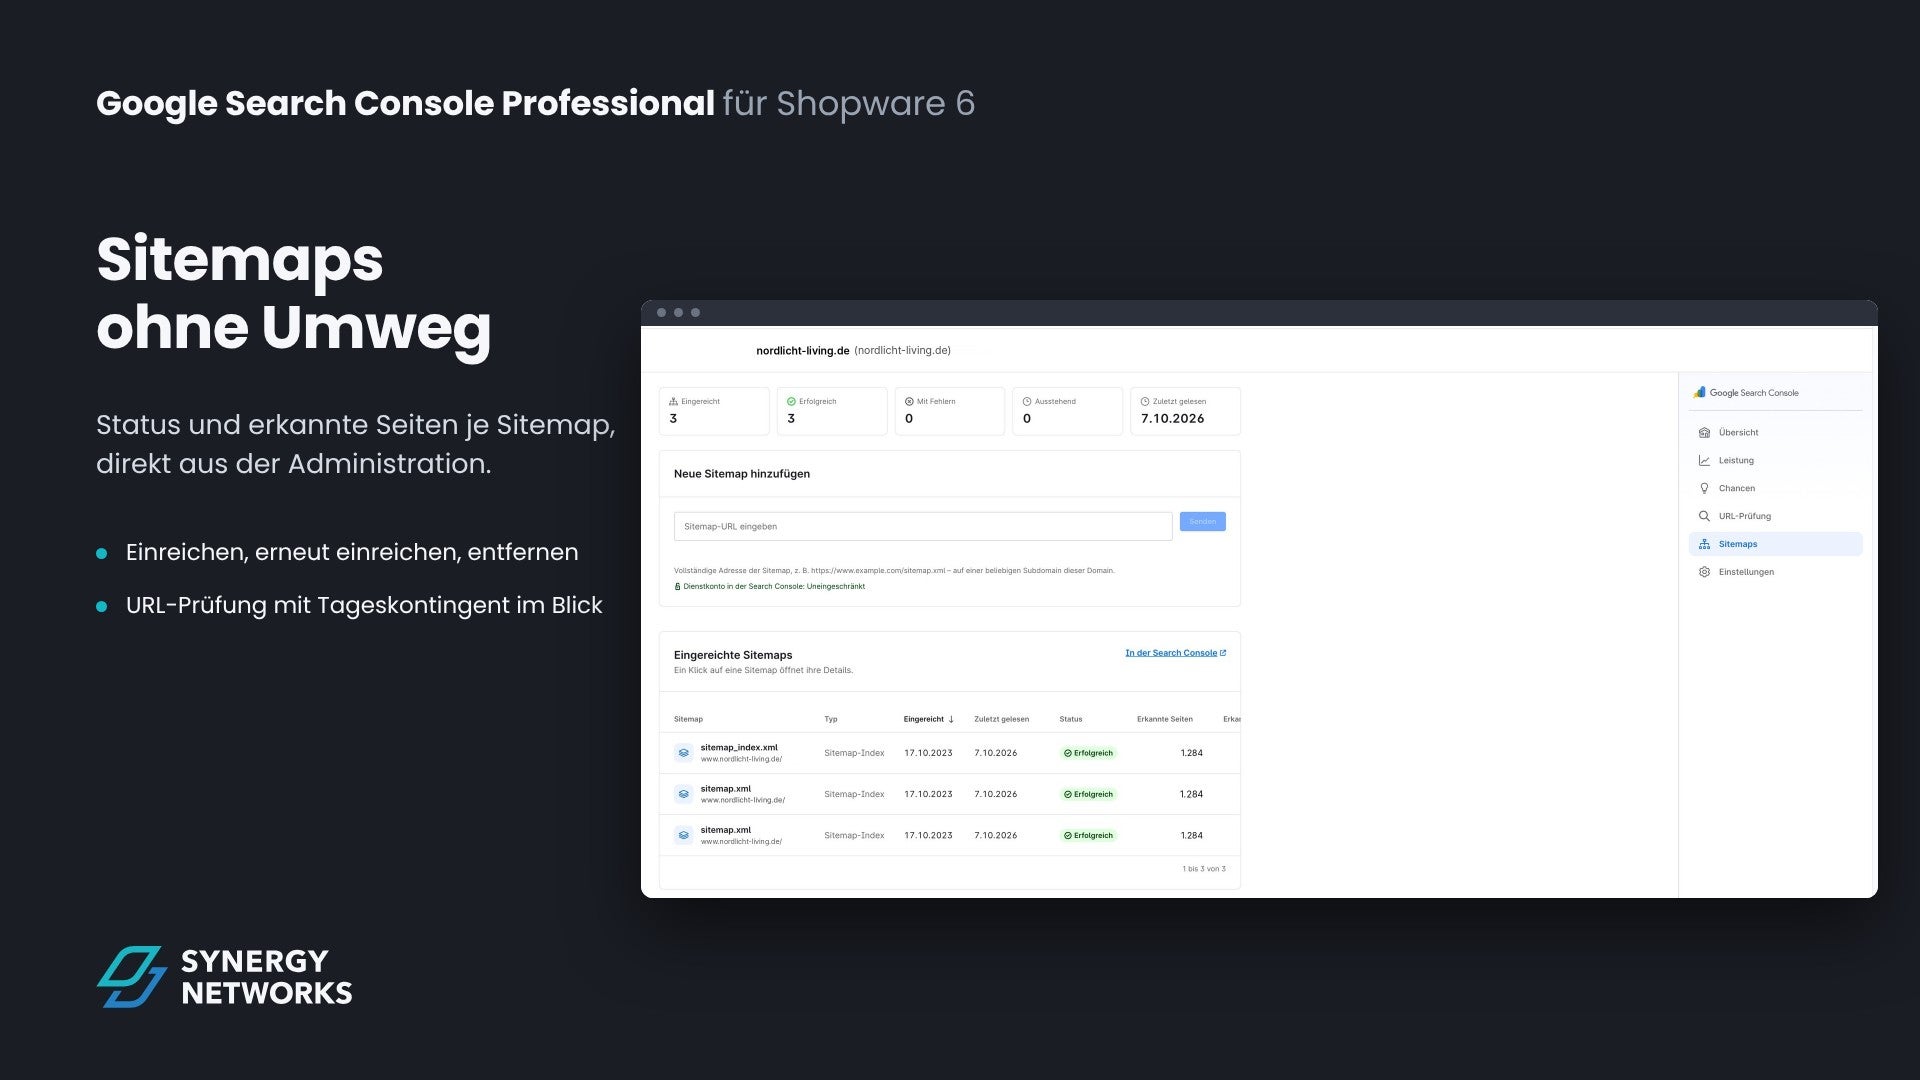Open the Leistung chart icon in sidebar
This screenshot has height=1080, width=1920.
point(1704,461)
